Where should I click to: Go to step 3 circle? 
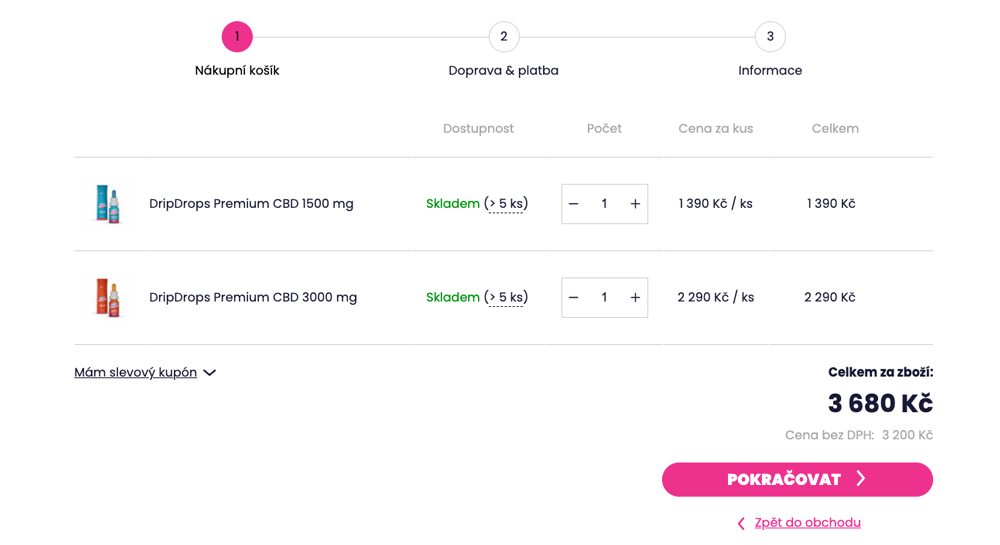click(770, 37)
